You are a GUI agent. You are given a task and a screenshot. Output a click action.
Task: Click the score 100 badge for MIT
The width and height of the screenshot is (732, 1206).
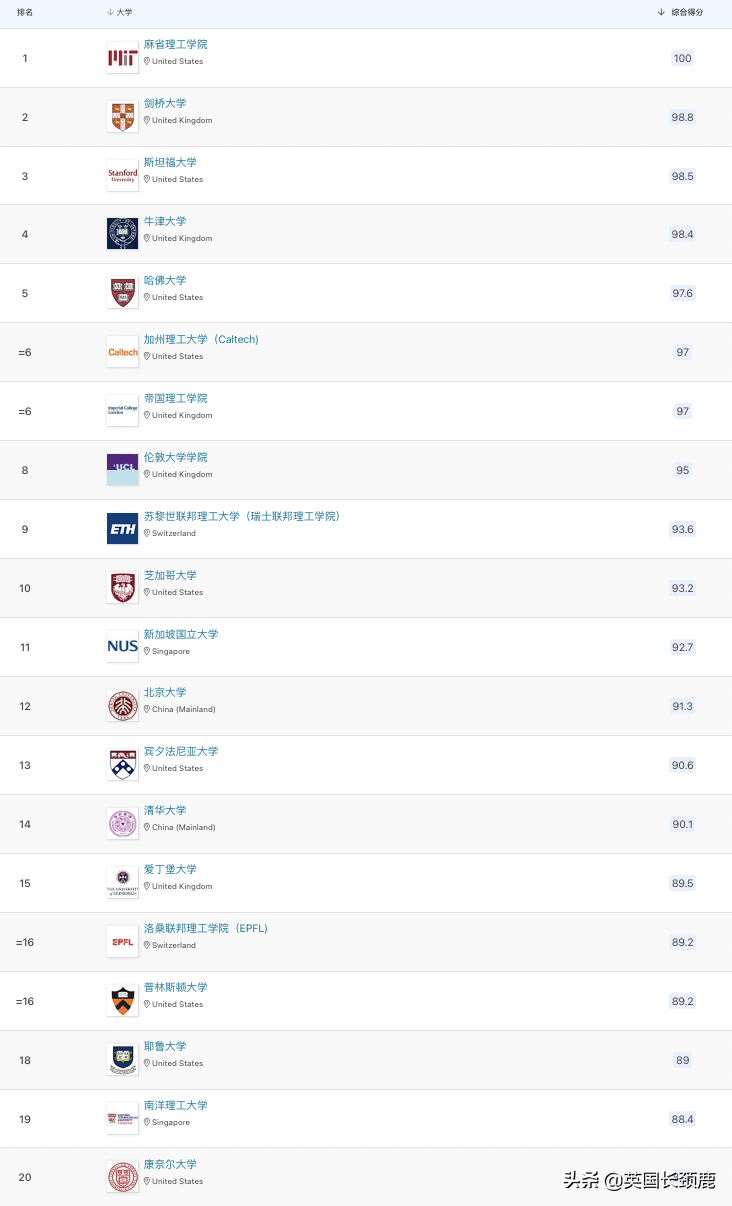pyautogui.click(x=682, y=58)
